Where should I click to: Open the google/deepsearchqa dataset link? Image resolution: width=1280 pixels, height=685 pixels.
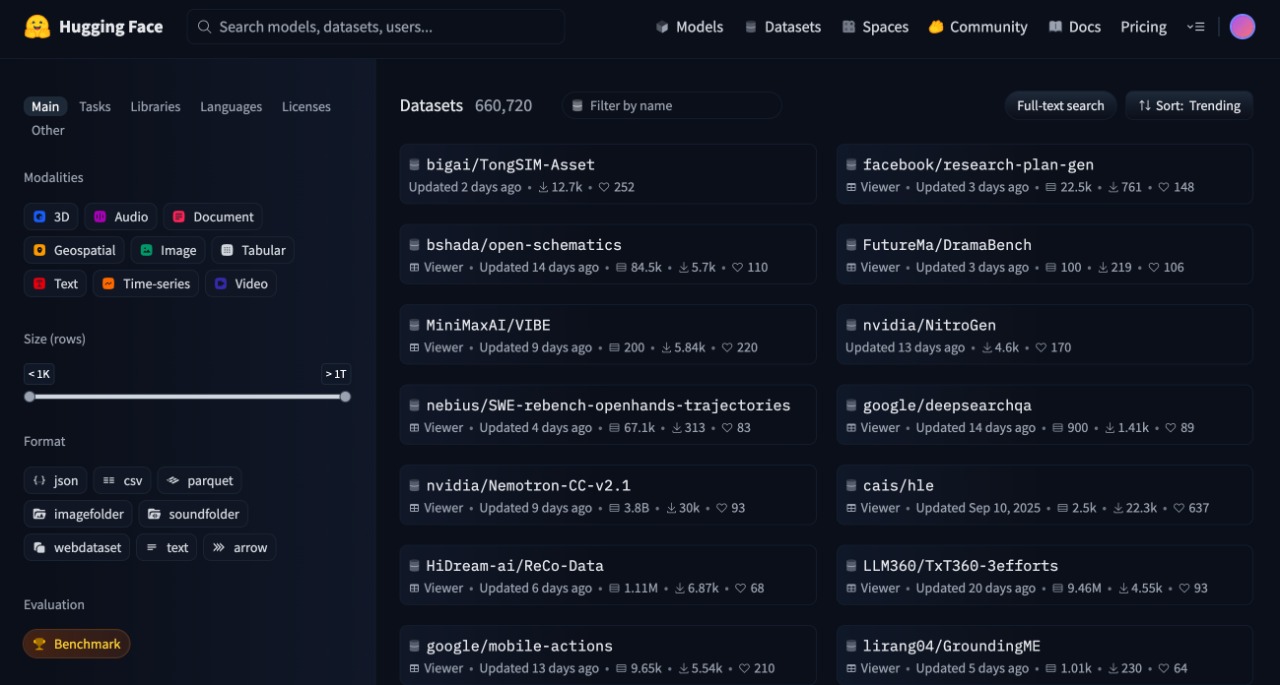coord(946,405)
